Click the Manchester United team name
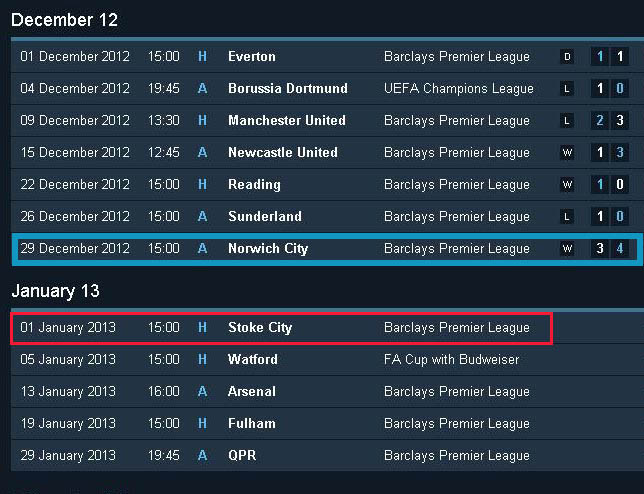The width and height of the screenshot is (644, 494). [287, 121]
